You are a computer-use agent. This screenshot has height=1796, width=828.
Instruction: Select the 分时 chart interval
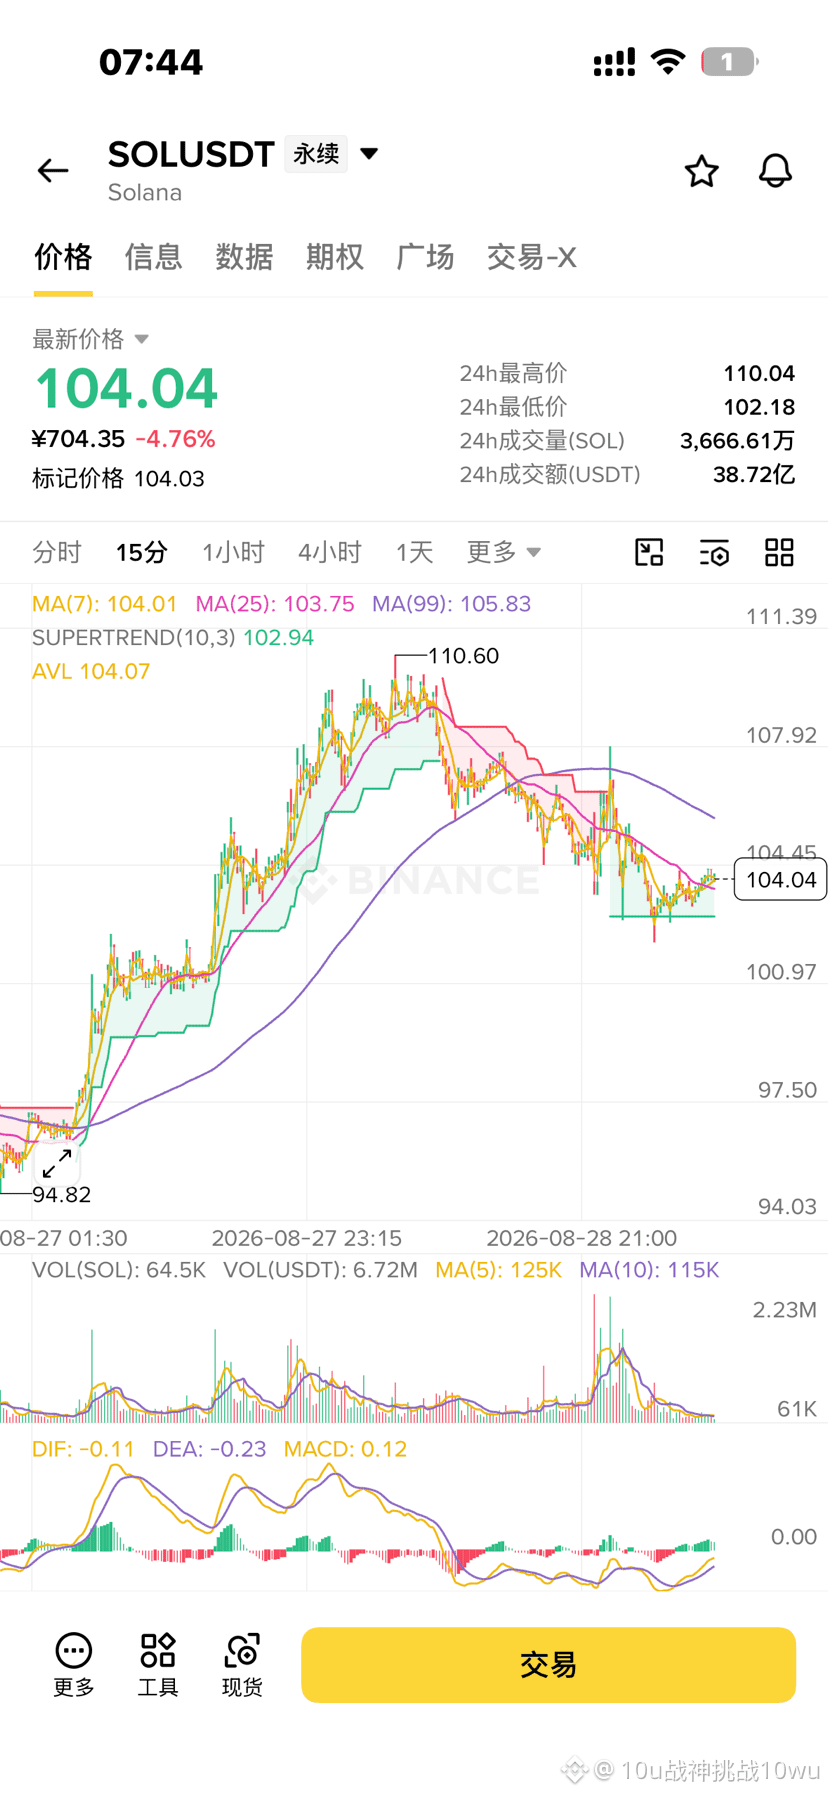point(56,552)
